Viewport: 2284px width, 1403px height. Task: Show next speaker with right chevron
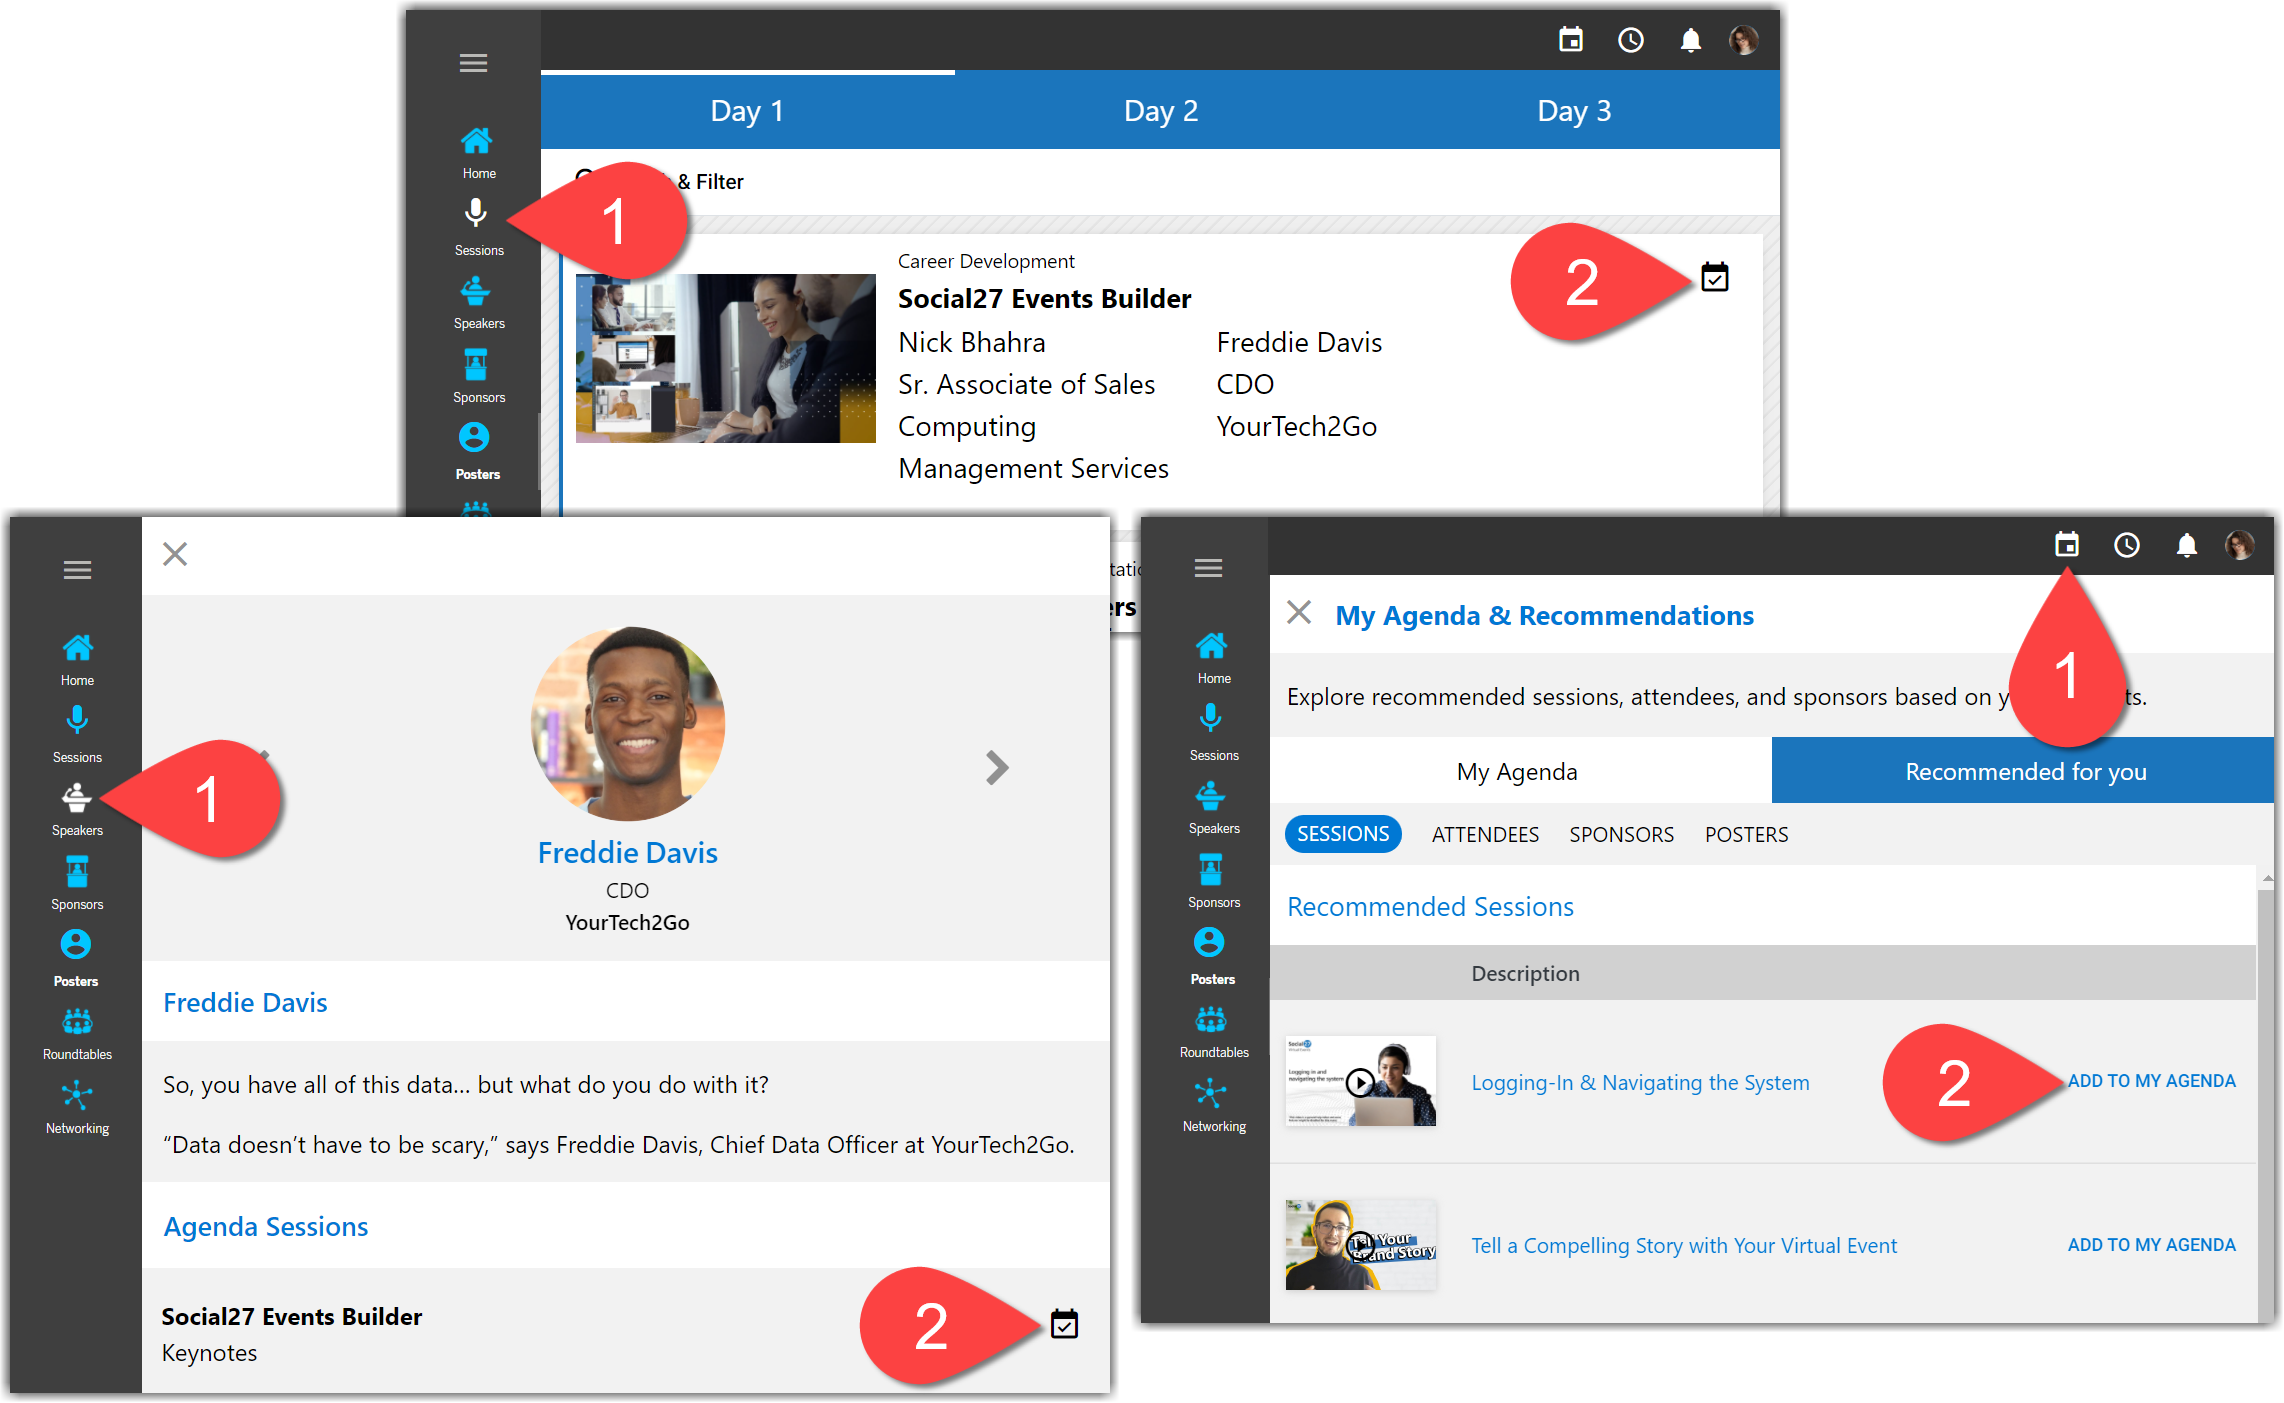click(996, 767)
